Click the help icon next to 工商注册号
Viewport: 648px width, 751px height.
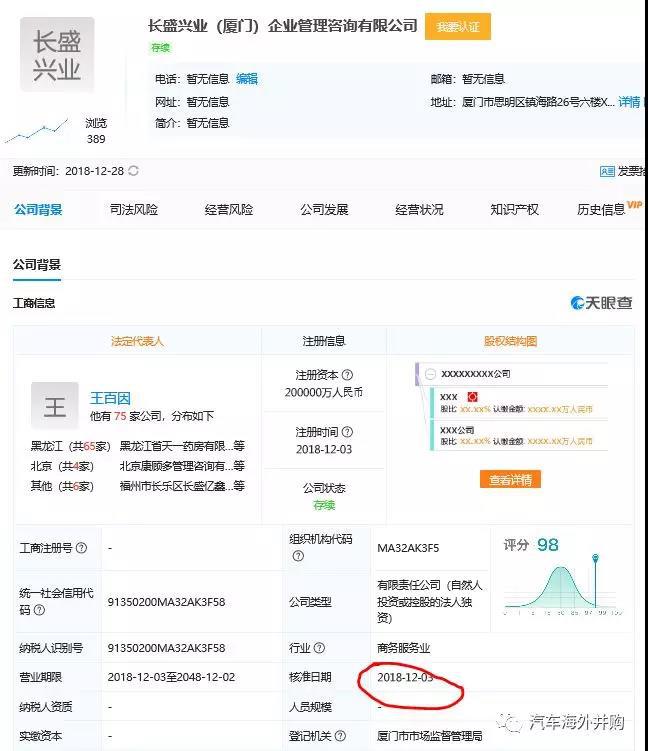tap(81, 547)
